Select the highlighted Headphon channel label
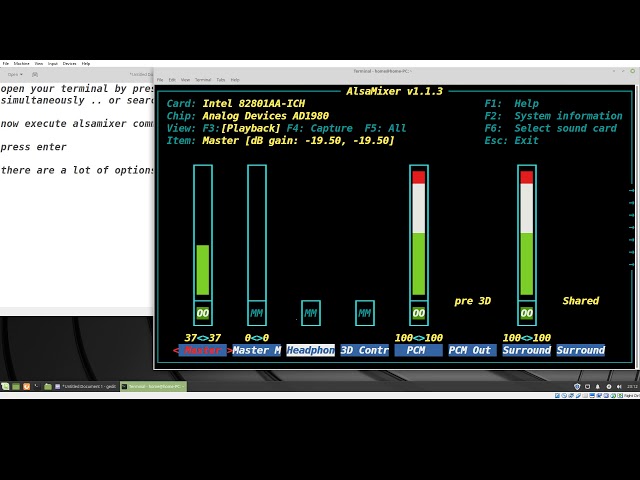This screenshot has width=640, height=480. tap(311, 350)
